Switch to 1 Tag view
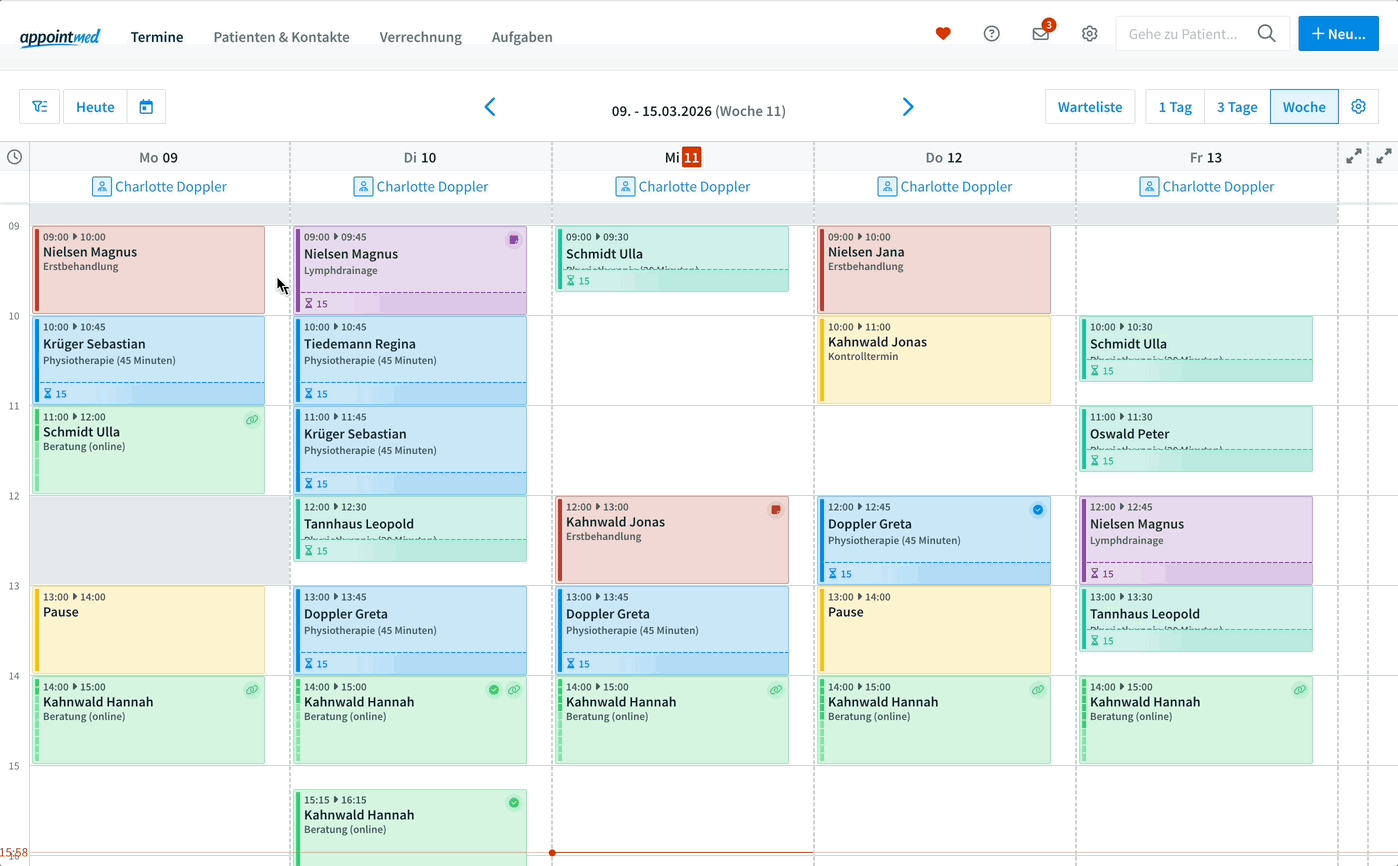 coord(1174,107)
